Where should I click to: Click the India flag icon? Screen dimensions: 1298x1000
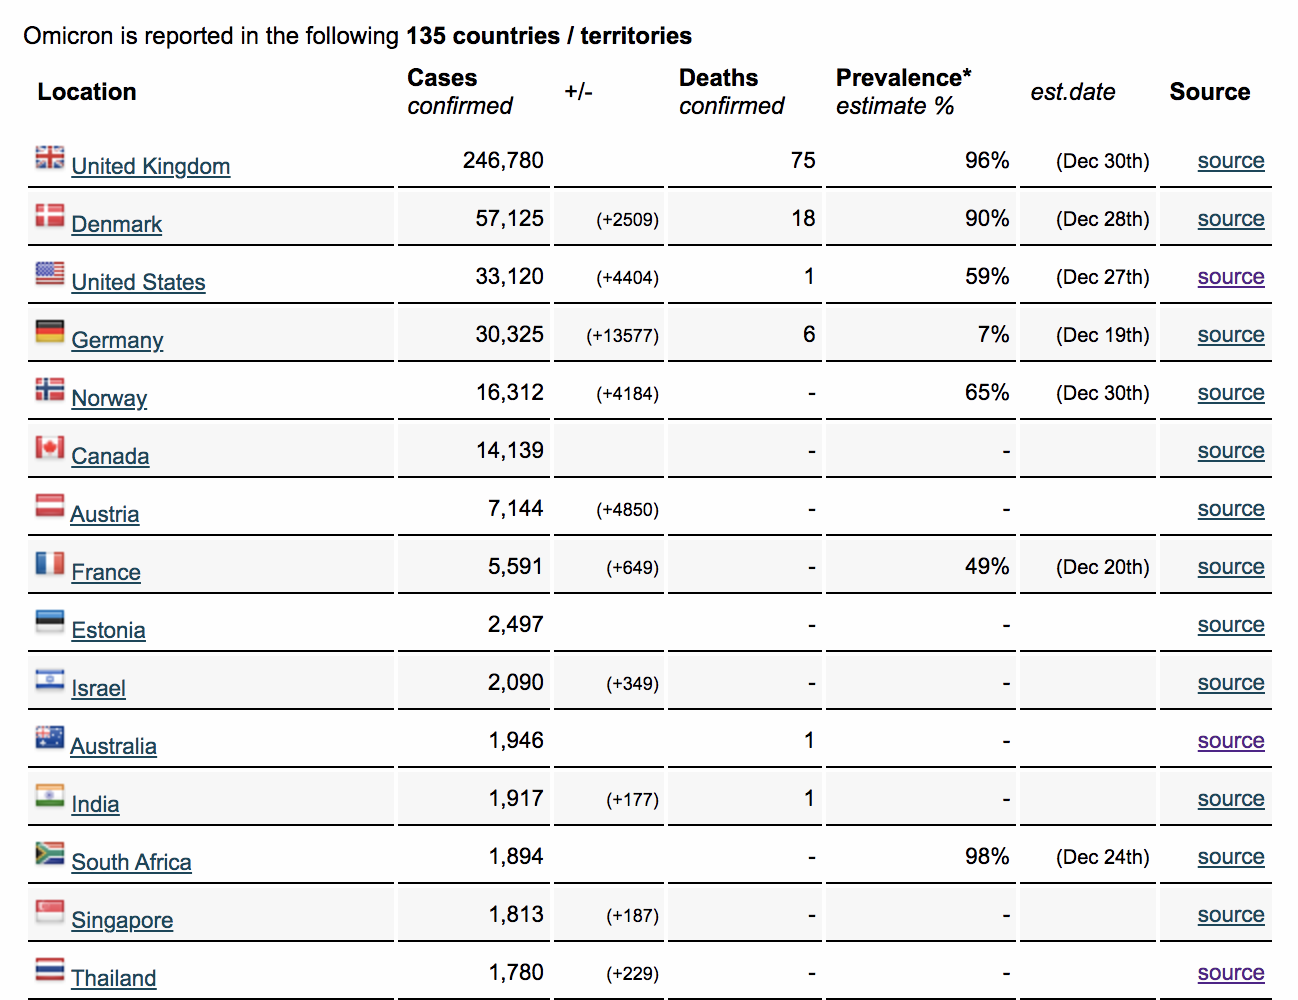coord(50,795)
